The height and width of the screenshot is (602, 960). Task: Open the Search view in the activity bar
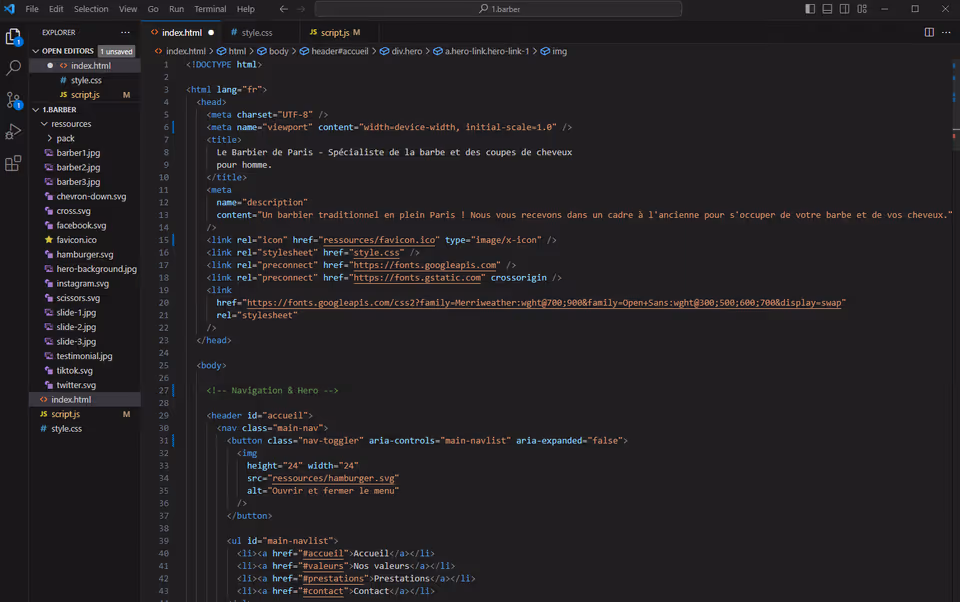(13, 69)
